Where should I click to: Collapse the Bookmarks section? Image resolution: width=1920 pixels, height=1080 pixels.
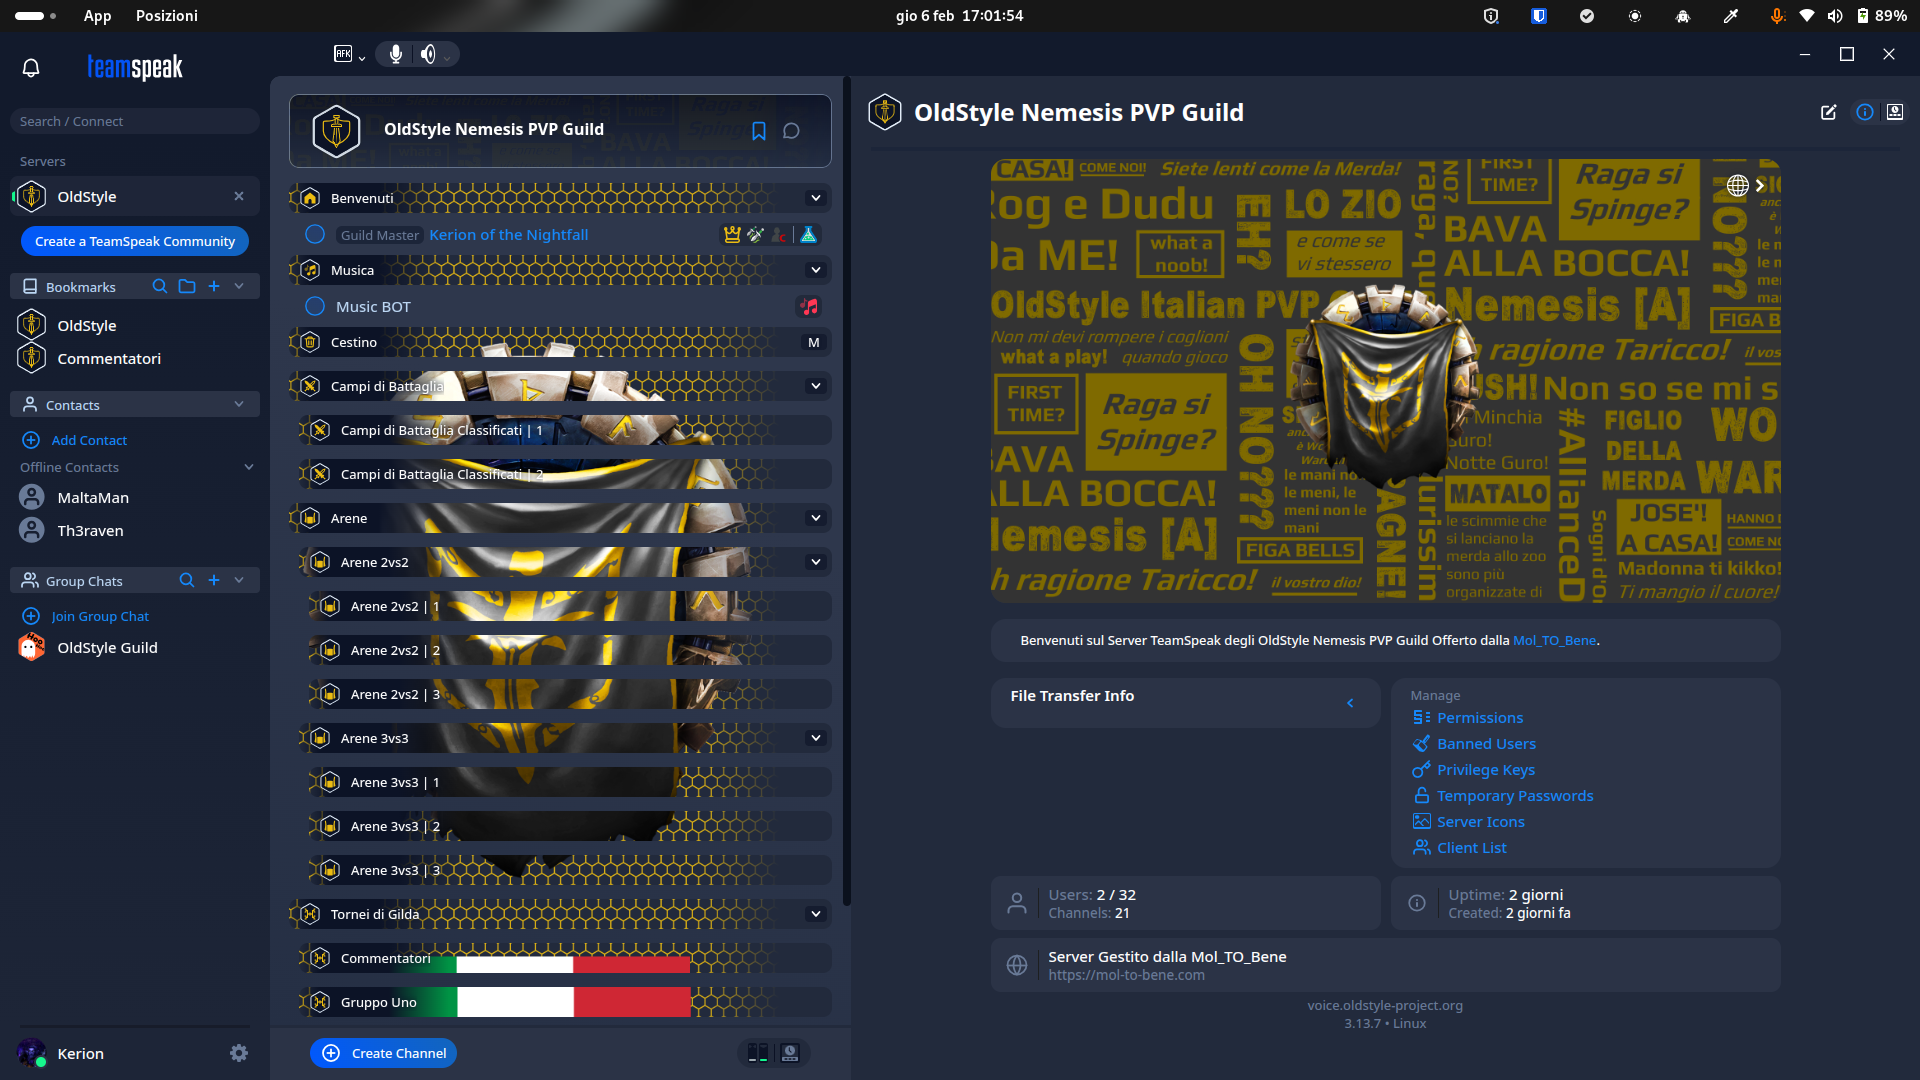coord(239,286)
